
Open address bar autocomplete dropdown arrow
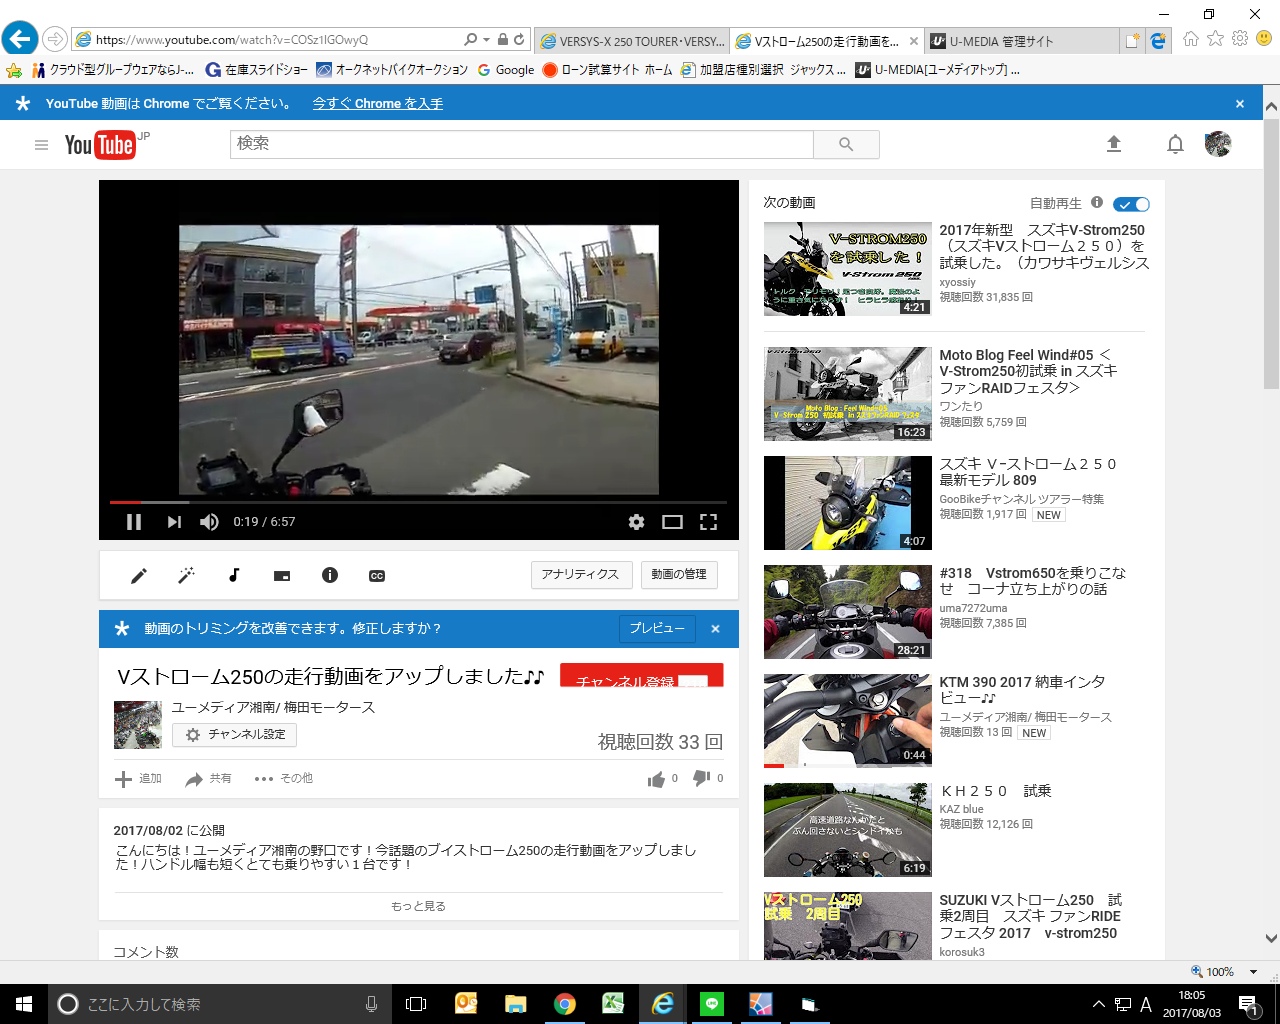pos(487,40)
